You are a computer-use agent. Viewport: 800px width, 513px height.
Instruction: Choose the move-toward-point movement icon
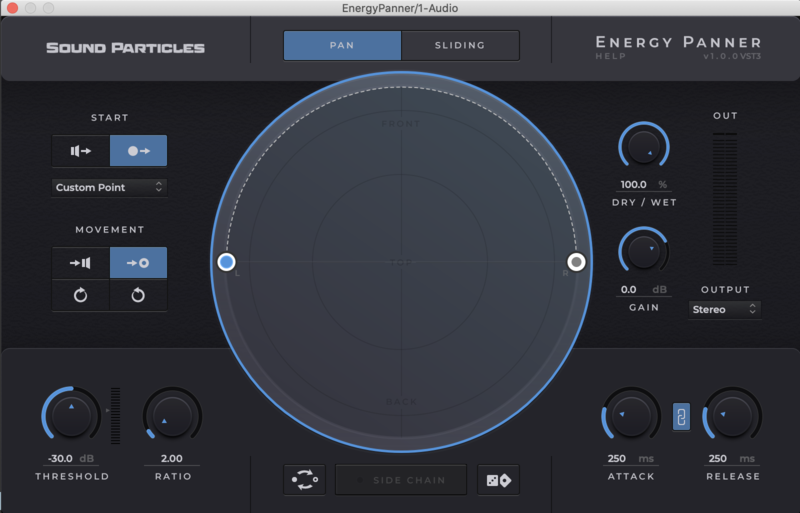click(x=138, y=263)
